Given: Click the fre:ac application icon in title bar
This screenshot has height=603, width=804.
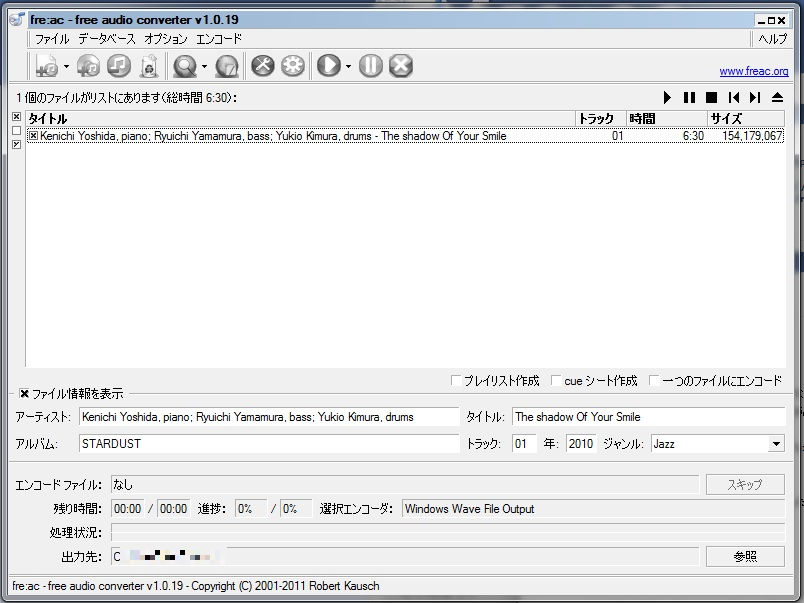Looking at the screenshot, I should tap(17, 19).
